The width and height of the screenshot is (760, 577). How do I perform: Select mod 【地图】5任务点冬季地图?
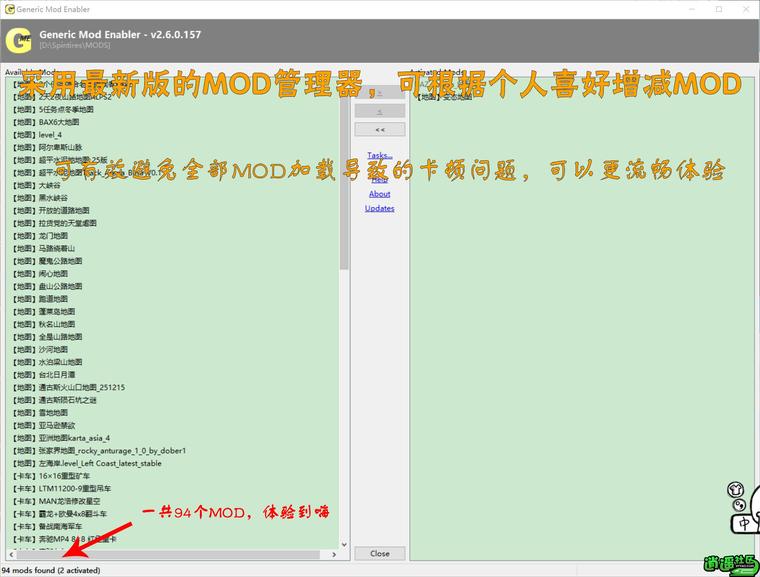(x=53, y=110)
